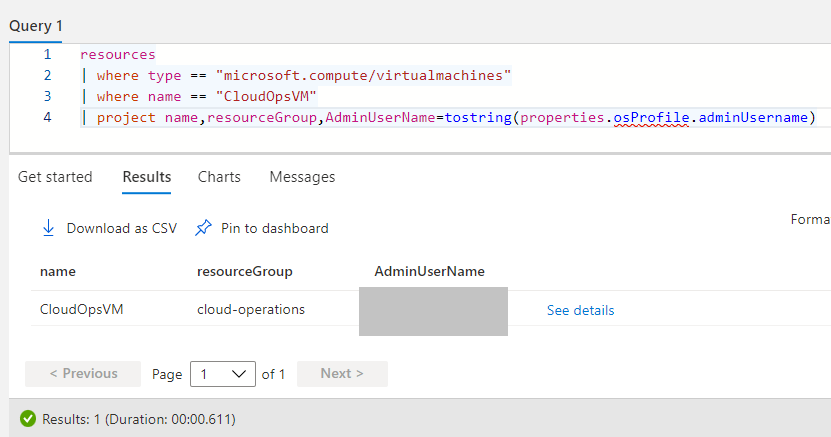Click the Next page button
The width and height of the screenshot is (831, 437).
point(342,374)
